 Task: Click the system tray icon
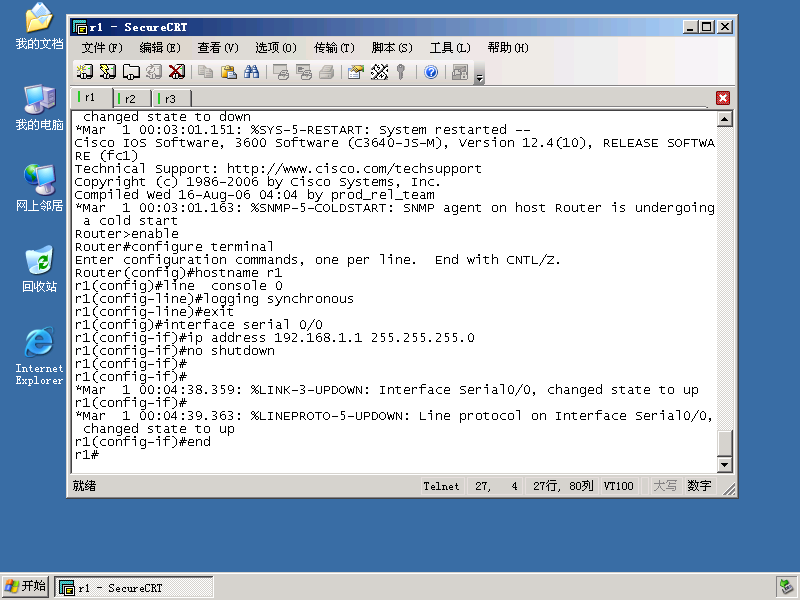(x=786, y=587)
